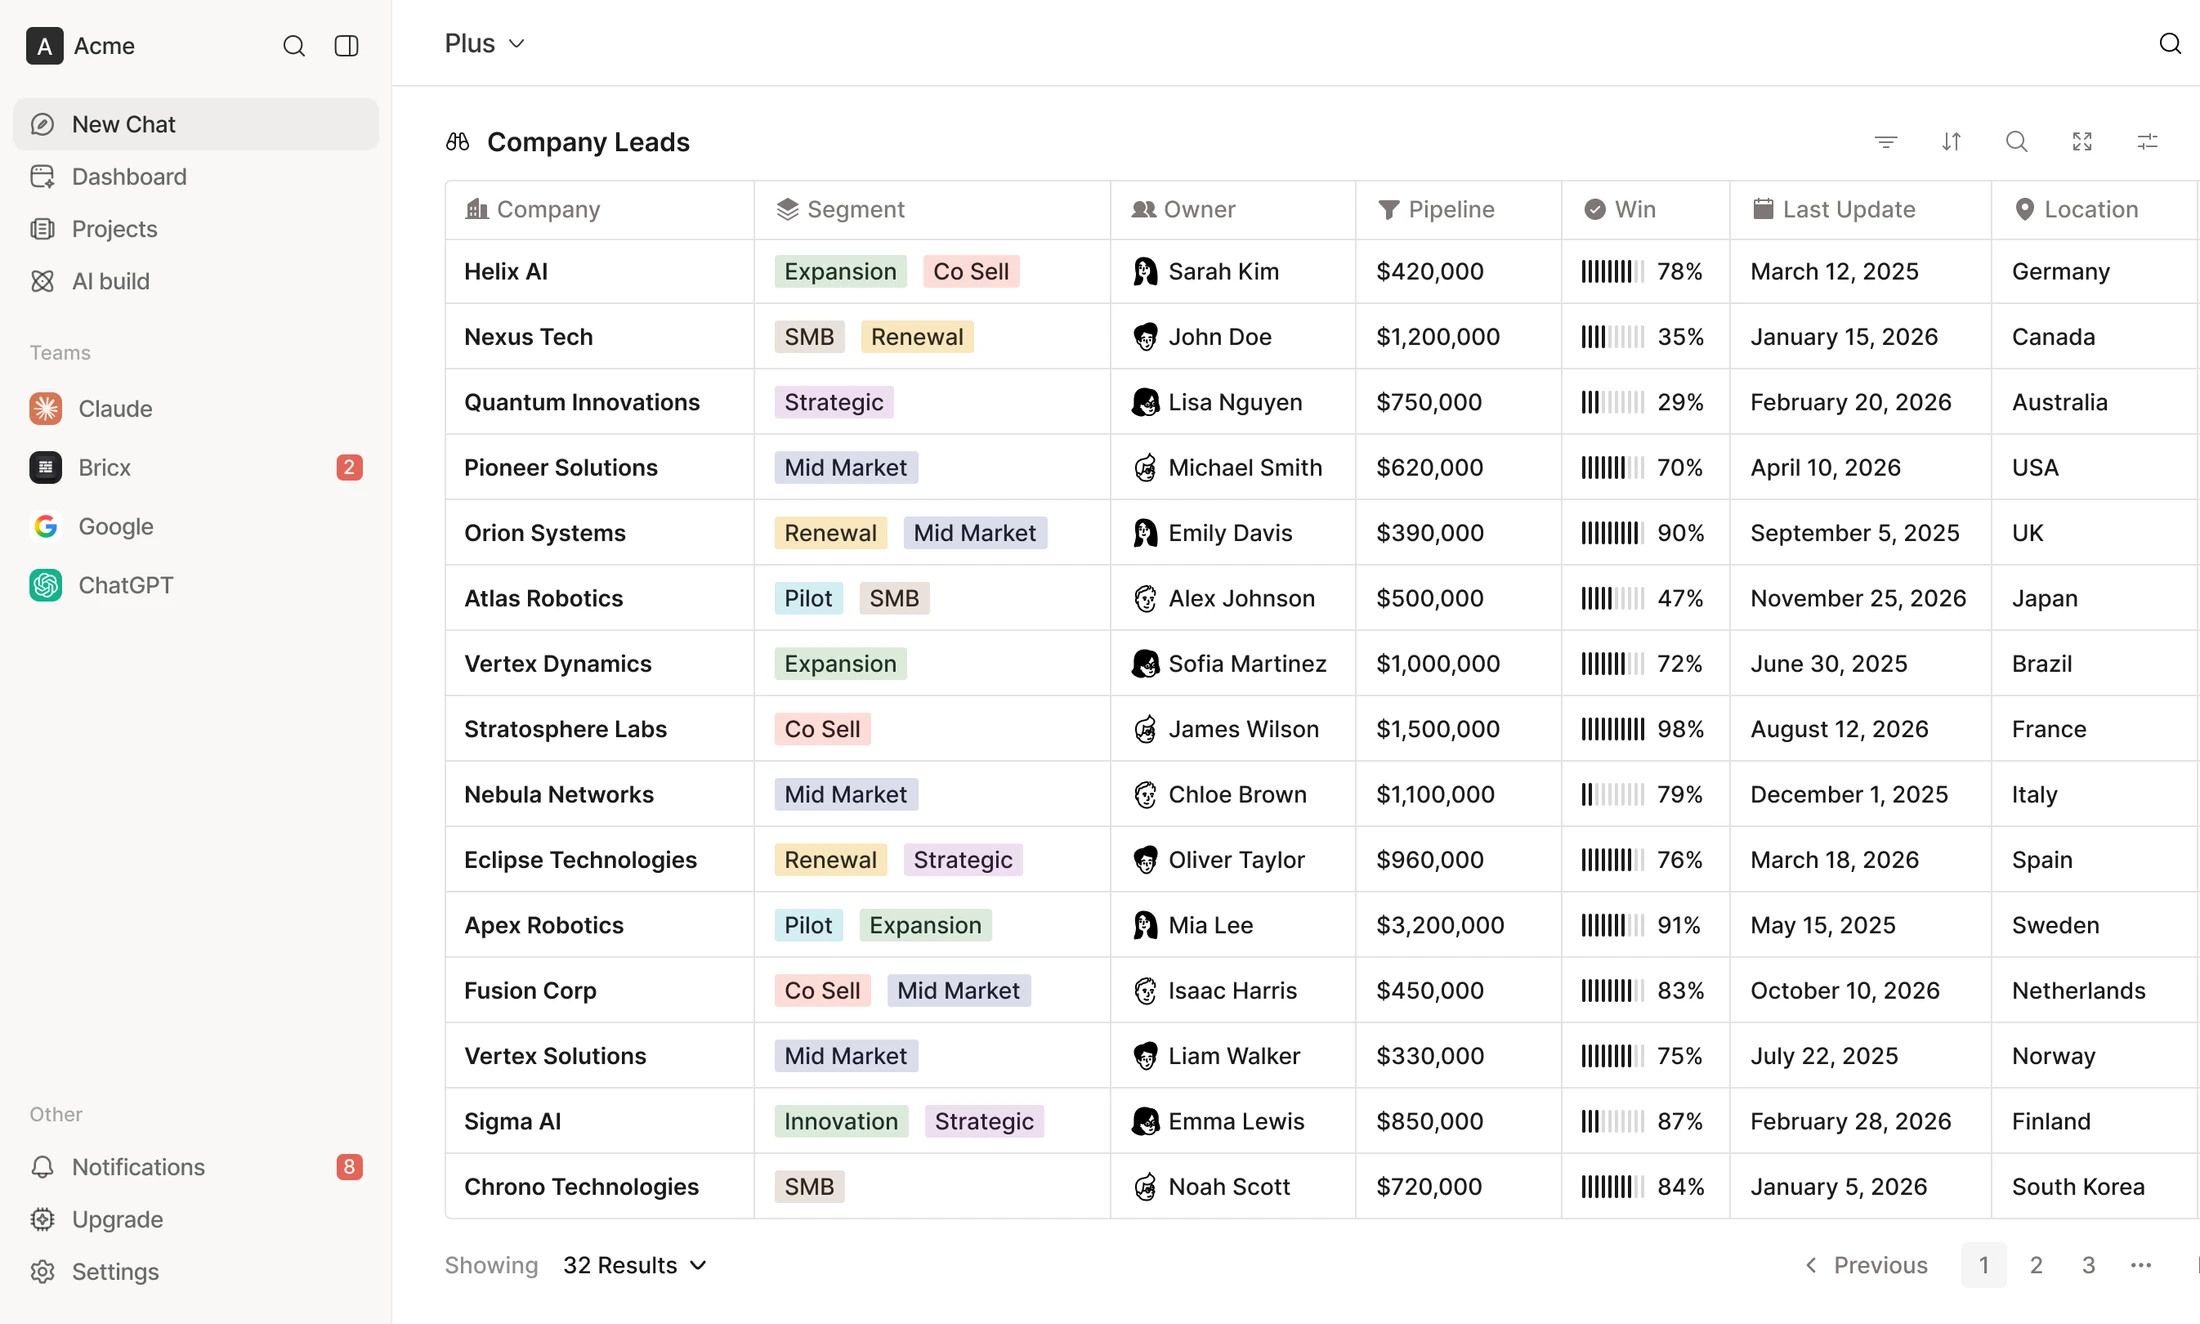This screenshot has height=1324, width=2200.
Task: Click the Innovation tag on Sigma AI
Action: pyautogui.click(x=841, y=1121)
